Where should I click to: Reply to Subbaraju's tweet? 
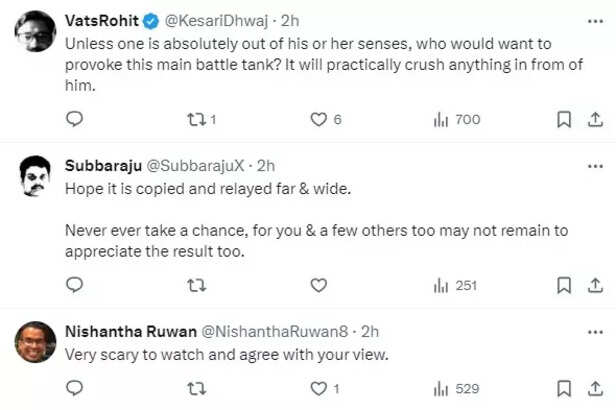tap(75, 285)
